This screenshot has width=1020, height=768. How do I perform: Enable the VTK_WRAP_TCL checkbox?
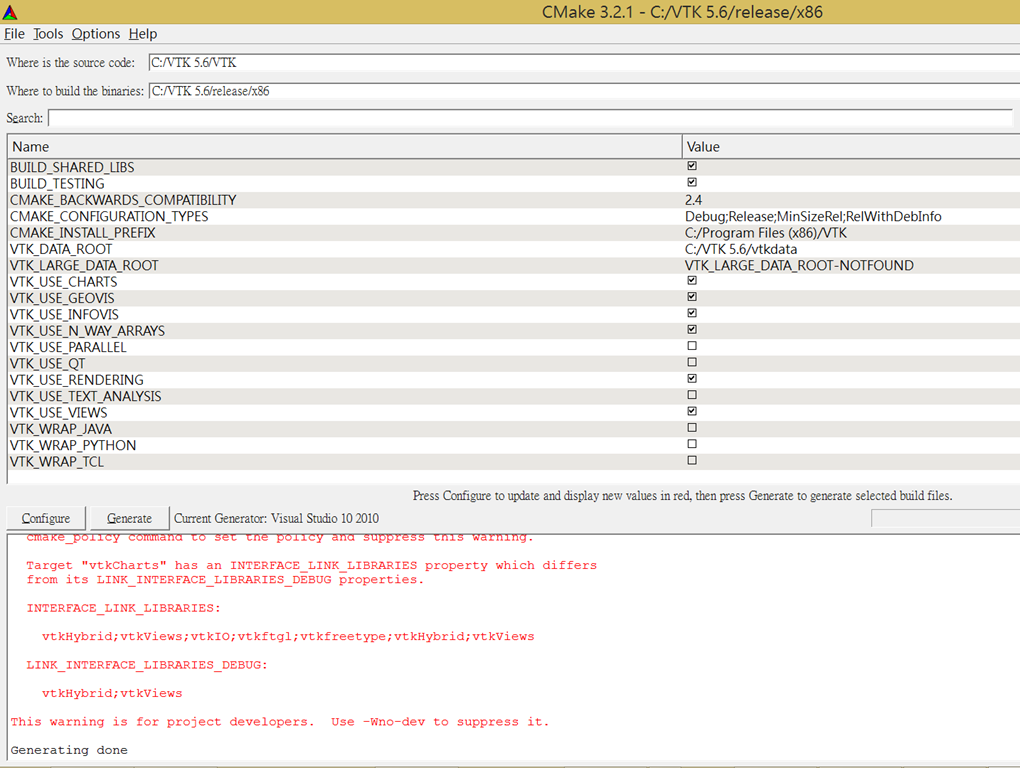point(692,460)
